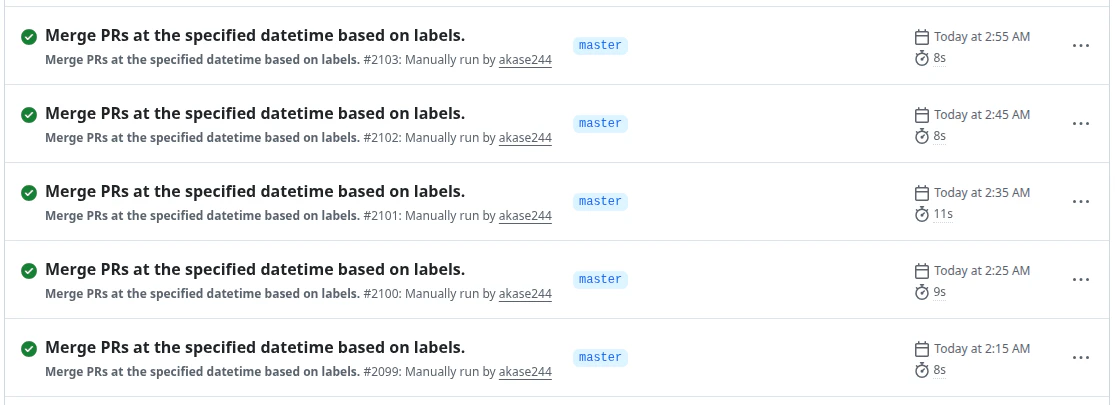Open akase244 user link on run #2103
This screenshot has width=1115, height=405.
point(525,59)
